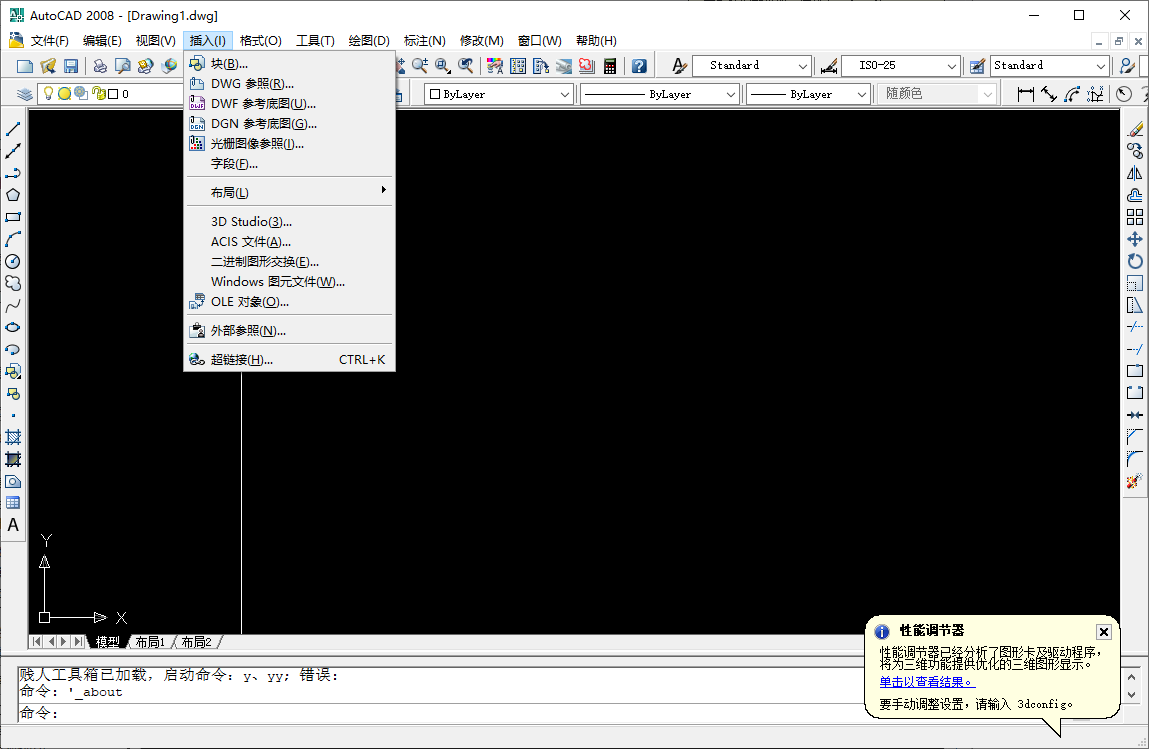Open the 格式(O) menu
This screenshot has width=1149, height=749.
click(x=259, y=40)
